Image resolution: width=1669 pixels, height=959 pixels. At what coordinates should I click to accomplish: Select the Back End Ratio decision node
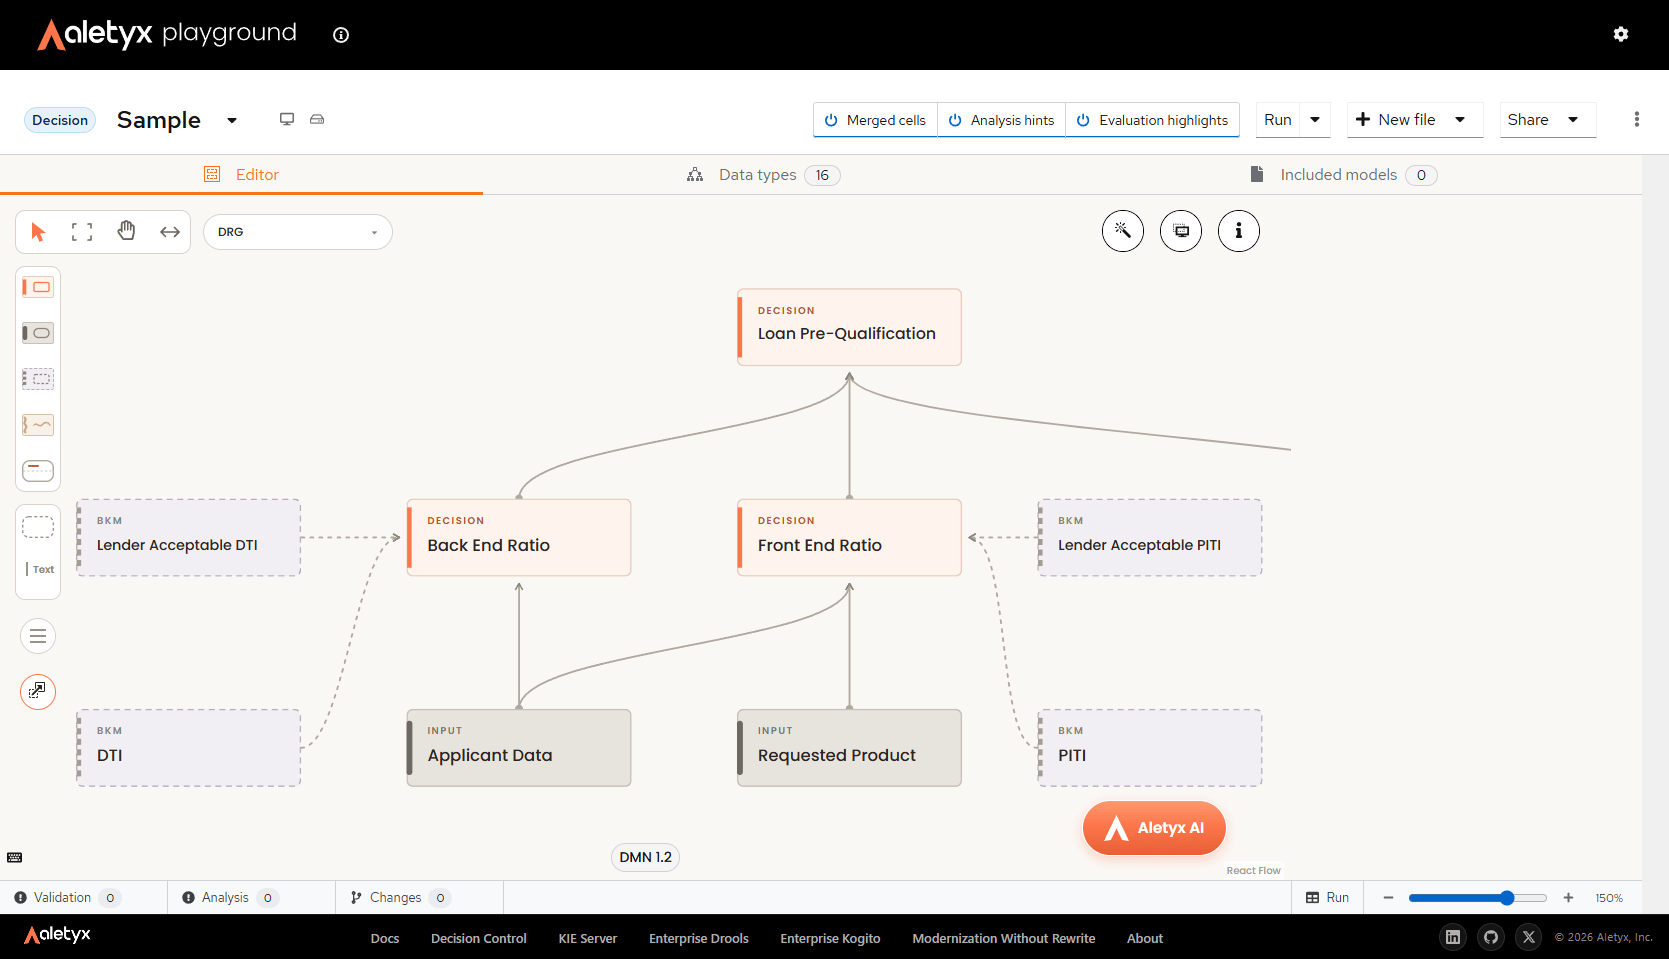point(519,537)
